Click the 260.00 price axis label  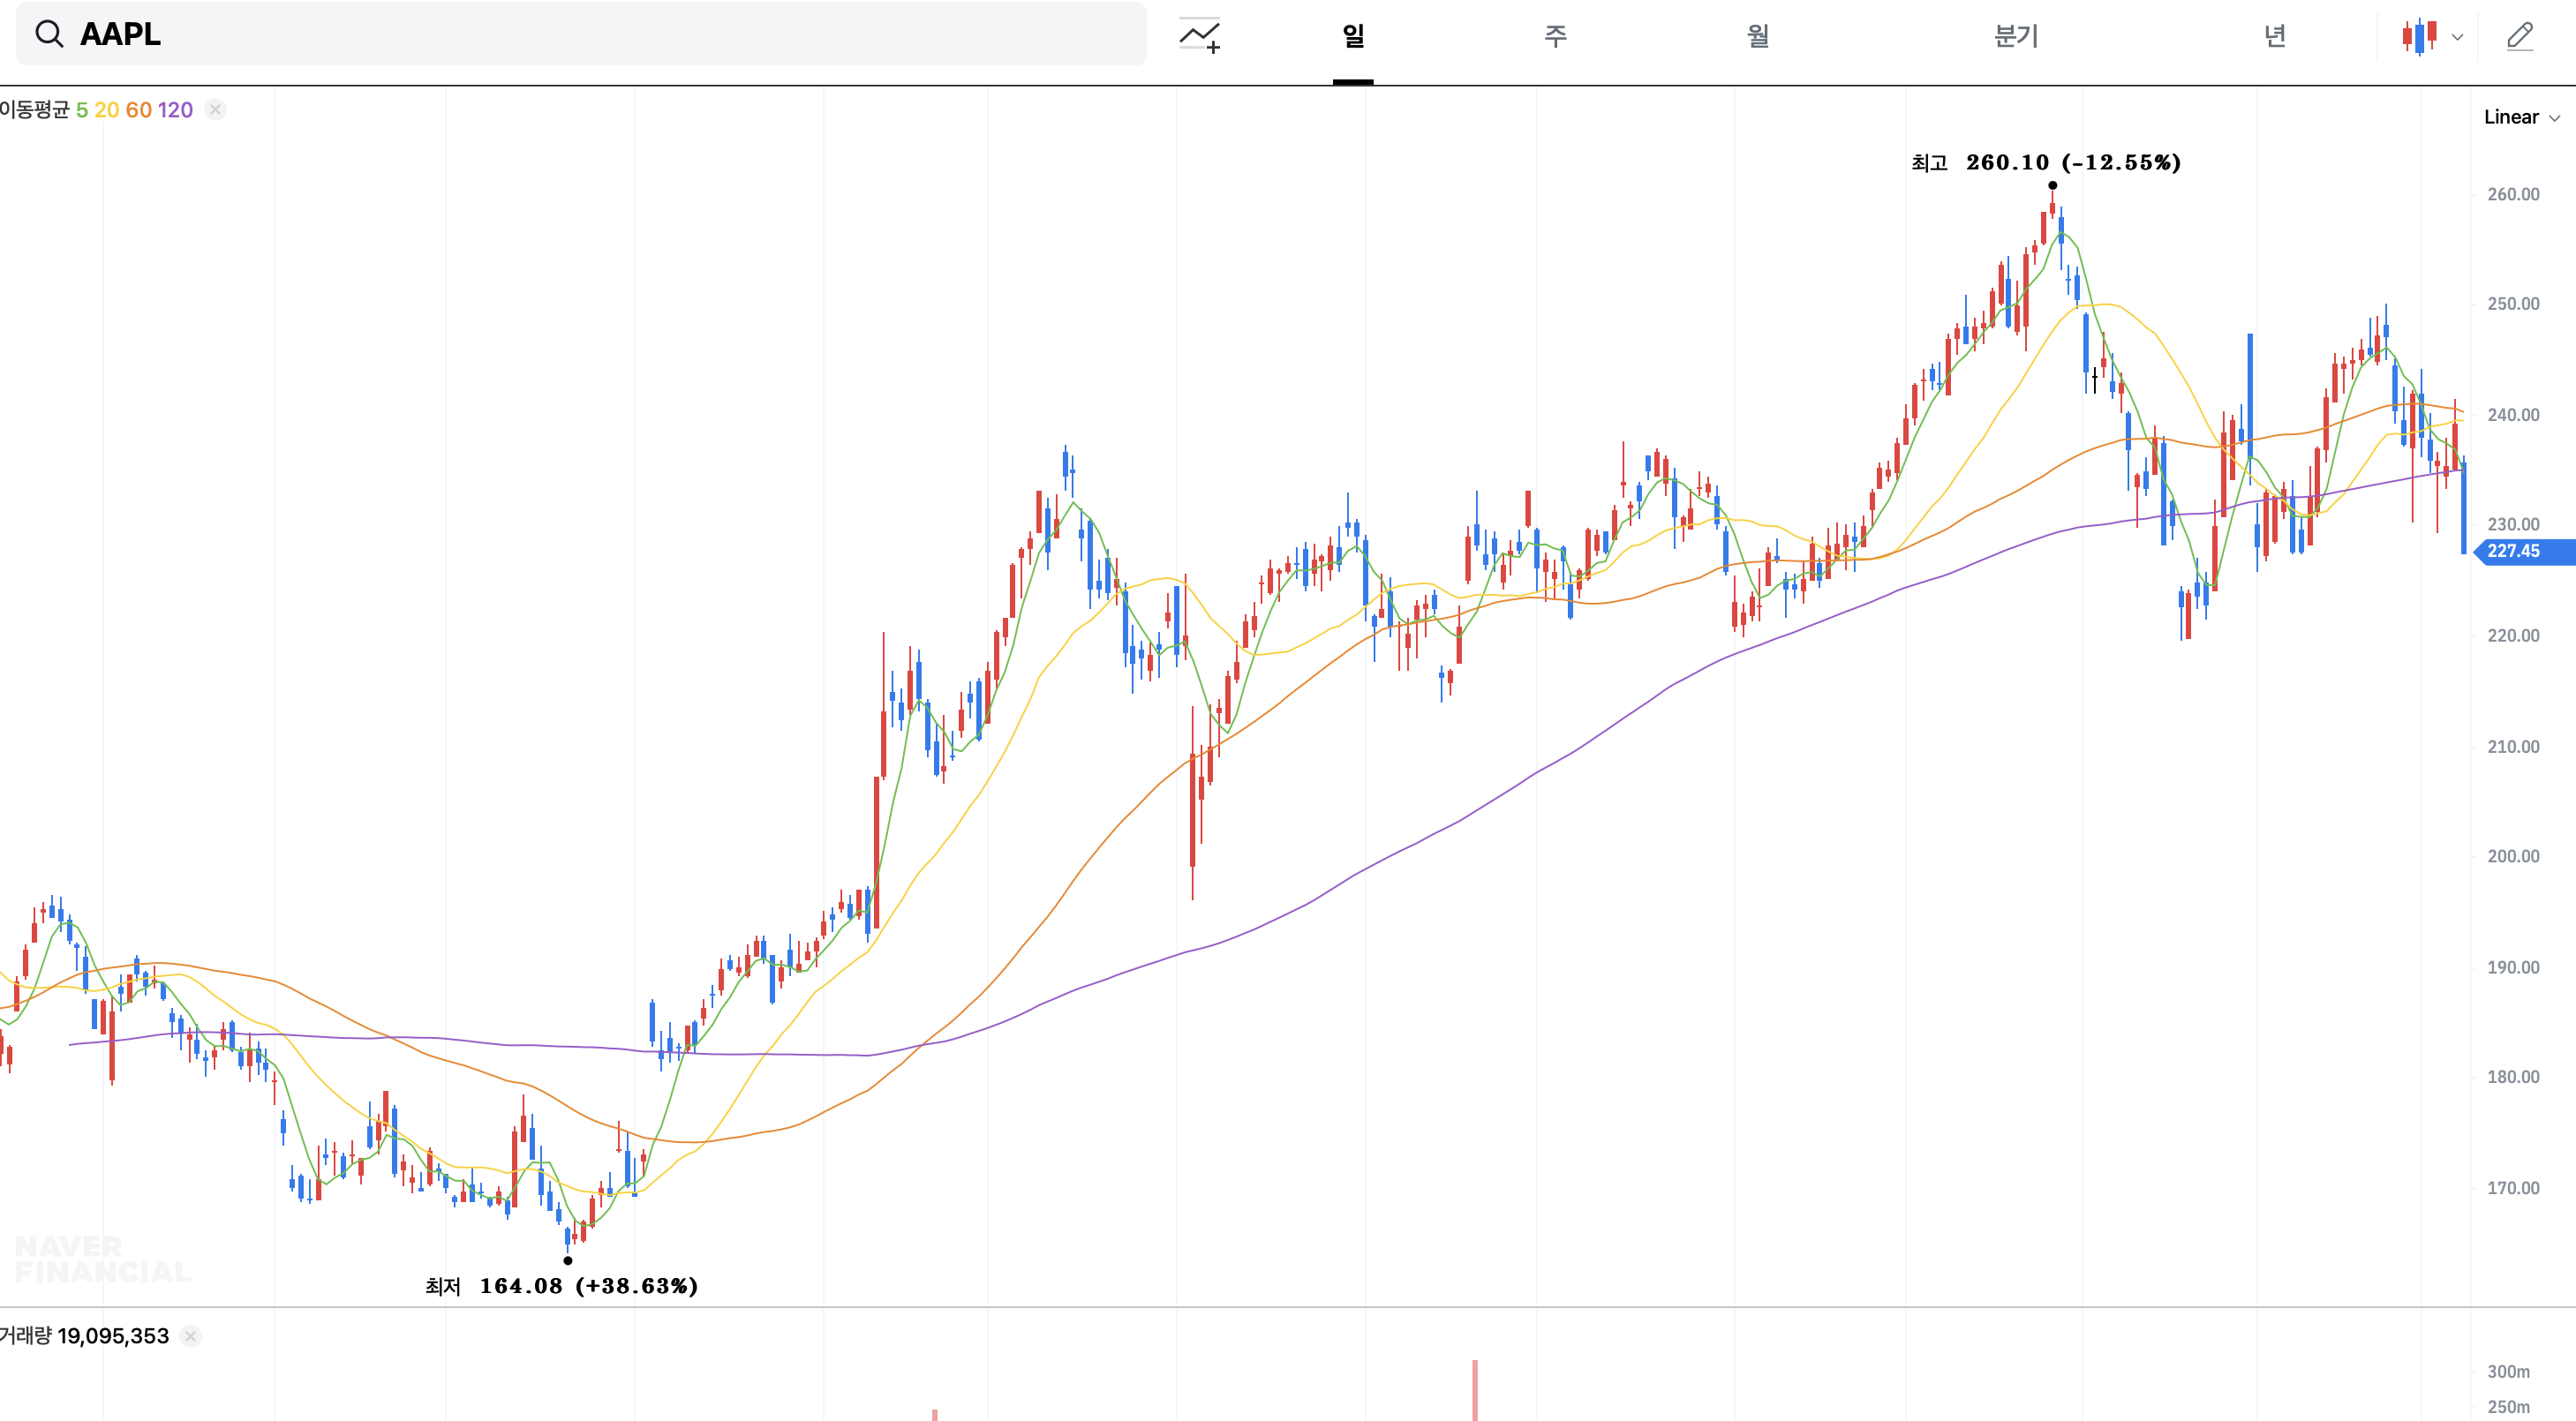2513,194
